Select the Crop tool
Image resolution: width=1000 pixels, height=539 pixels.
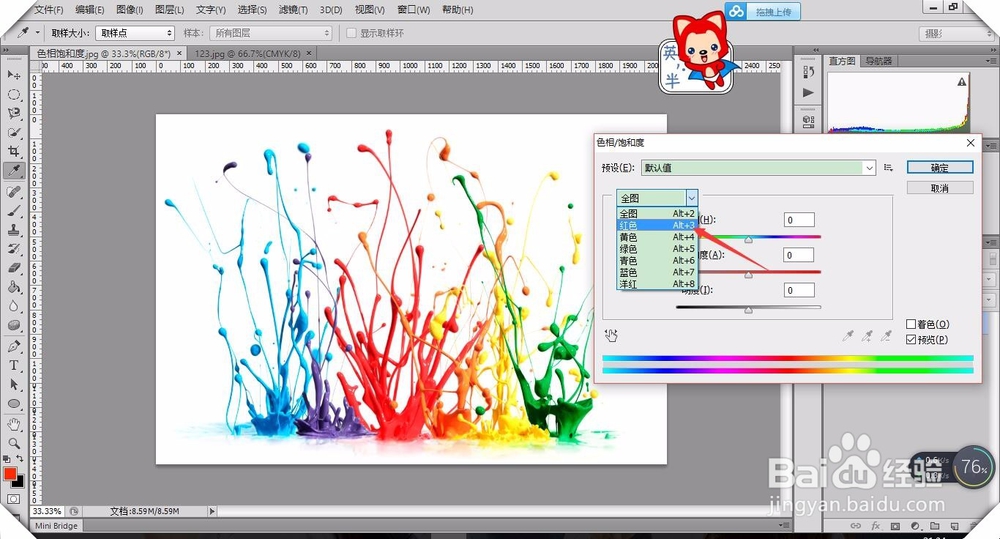[x=13, y=152]
